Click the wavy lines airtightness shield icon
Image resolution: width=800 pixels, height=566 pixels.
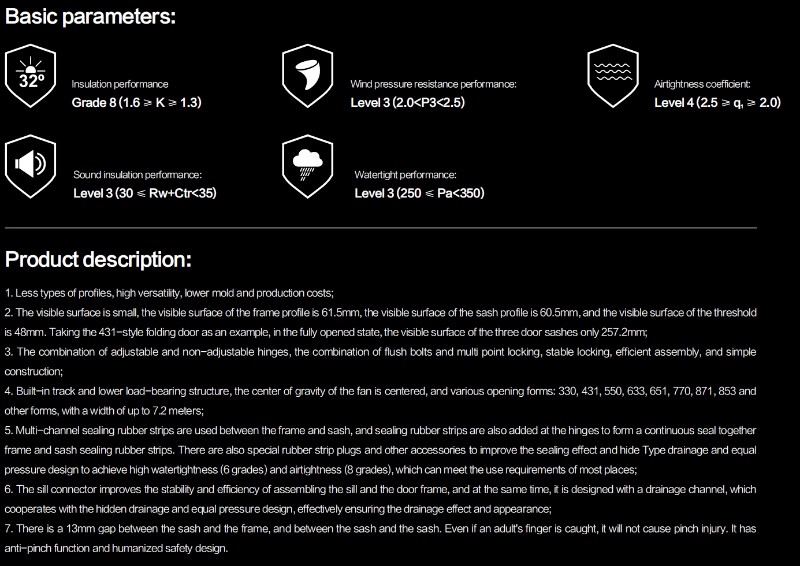pyautogui.click(x=613, y=76)
